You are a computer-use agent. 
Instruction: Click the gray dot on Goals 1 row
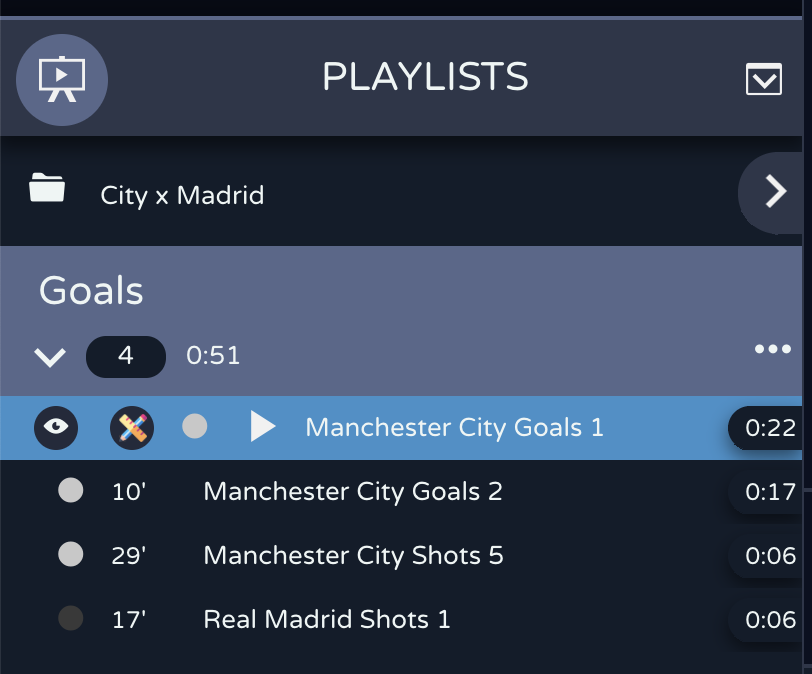195,427
